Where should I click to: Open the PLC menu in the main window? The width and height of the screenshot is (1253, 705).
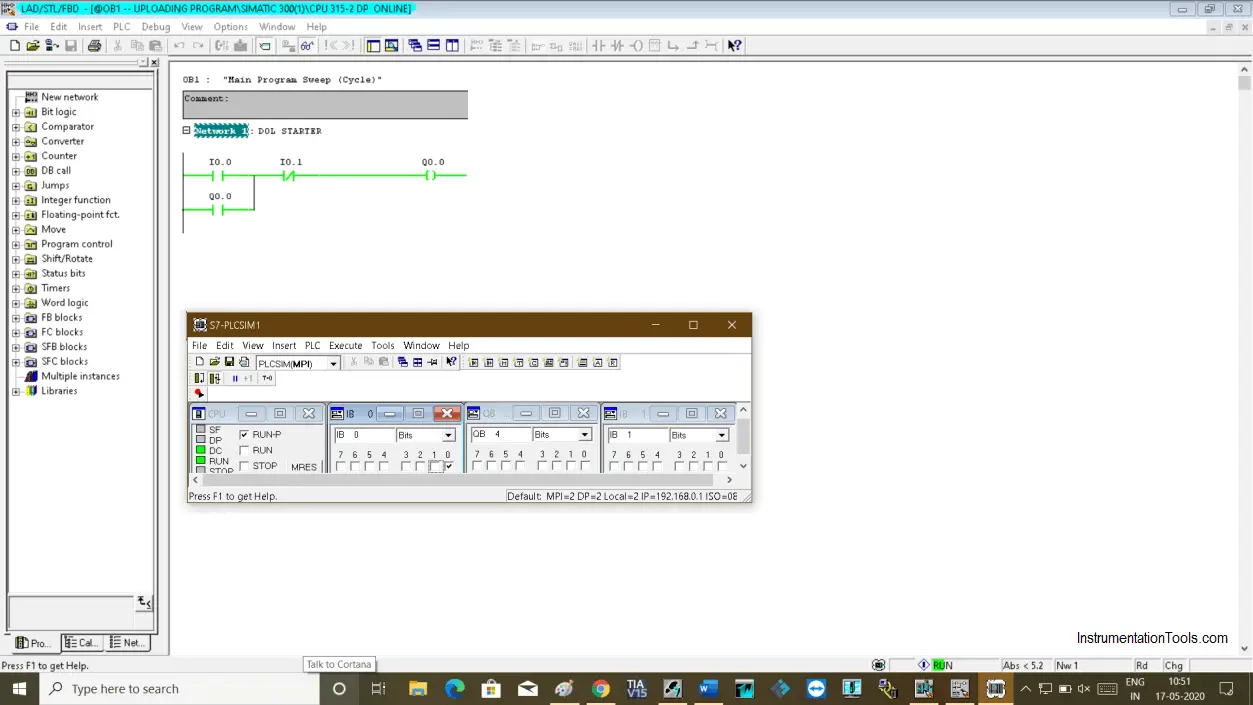coord(121,27)
